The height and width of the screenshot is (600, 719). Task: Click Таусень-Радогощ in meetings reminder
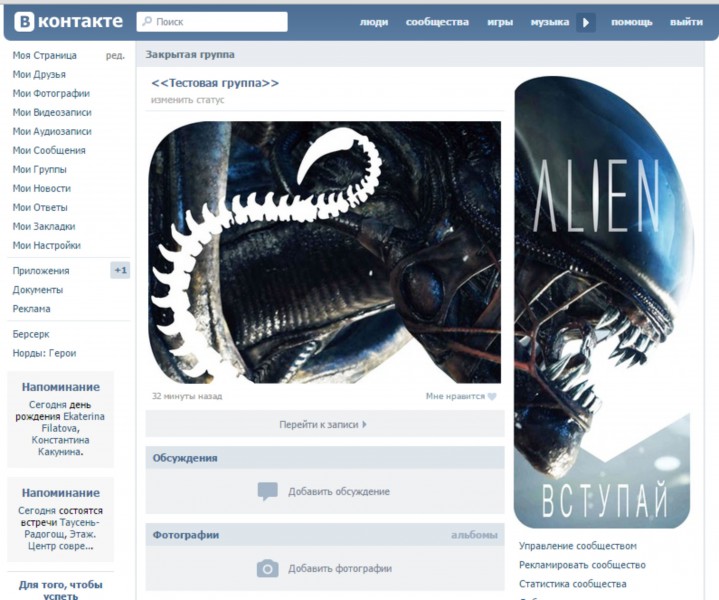pyautogui.click(x=64, y=528)
